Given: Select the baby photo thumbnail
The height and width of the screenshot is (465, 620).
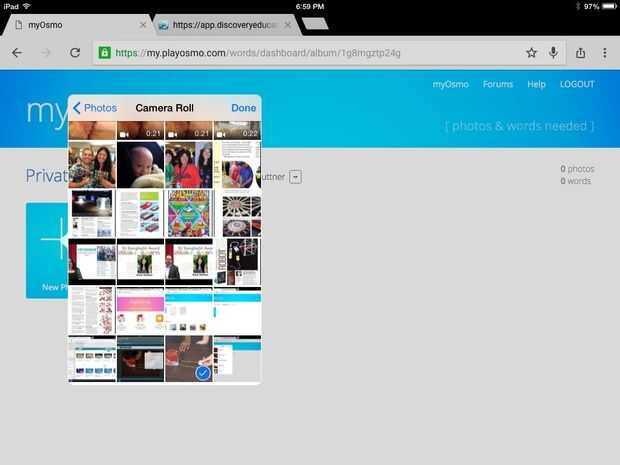Looking at the screenshot, I should (x=140, y=165).
